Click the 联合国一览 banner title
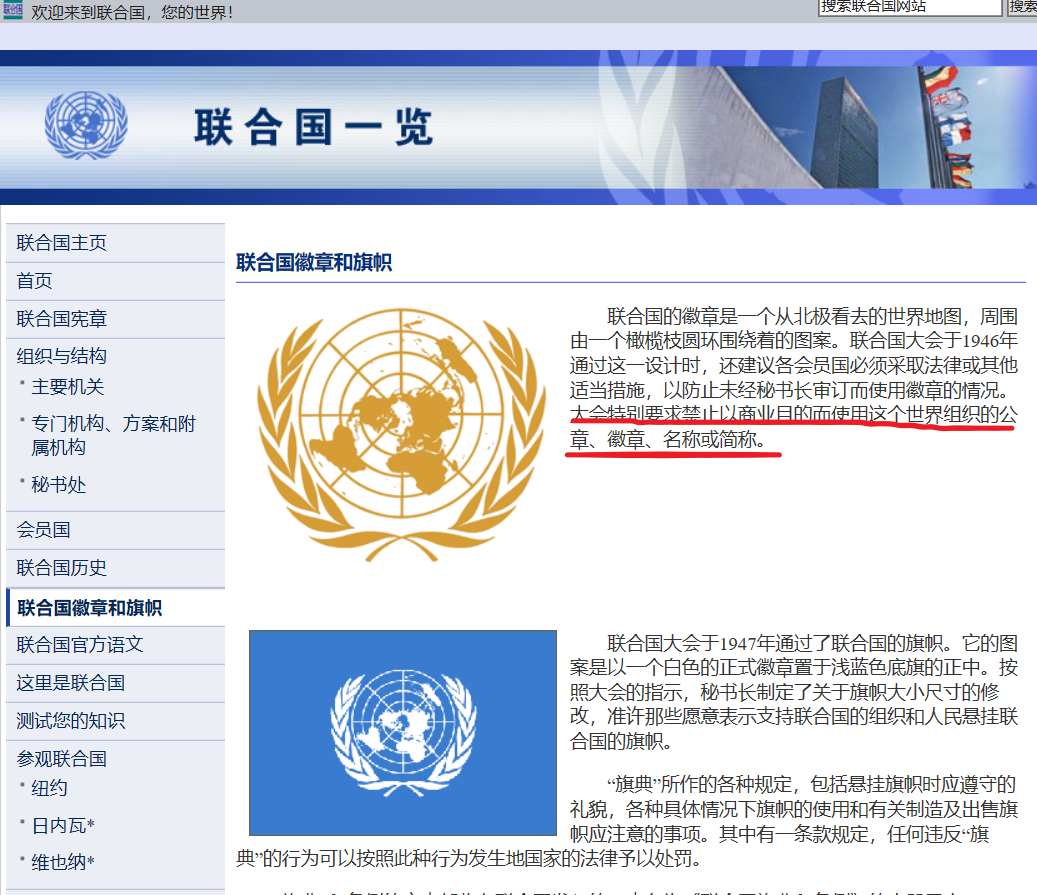Screen dimensions: 1037x895 pos(313,127)
